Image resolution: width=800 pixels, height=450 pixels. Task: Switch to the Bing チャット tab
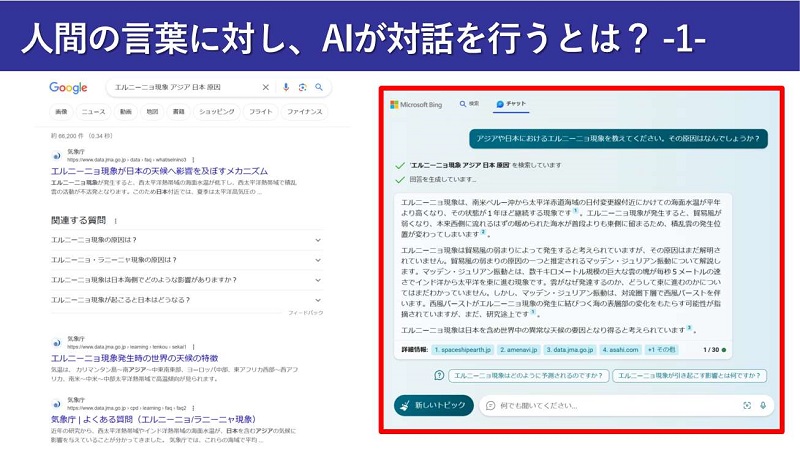(511, 104)
